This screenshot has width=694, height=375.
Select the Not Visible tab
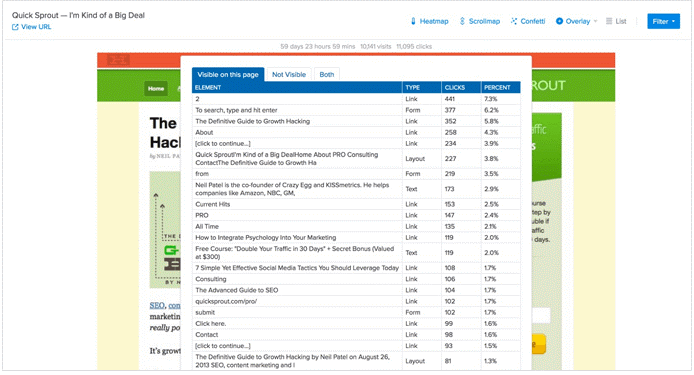click(289, 74)
